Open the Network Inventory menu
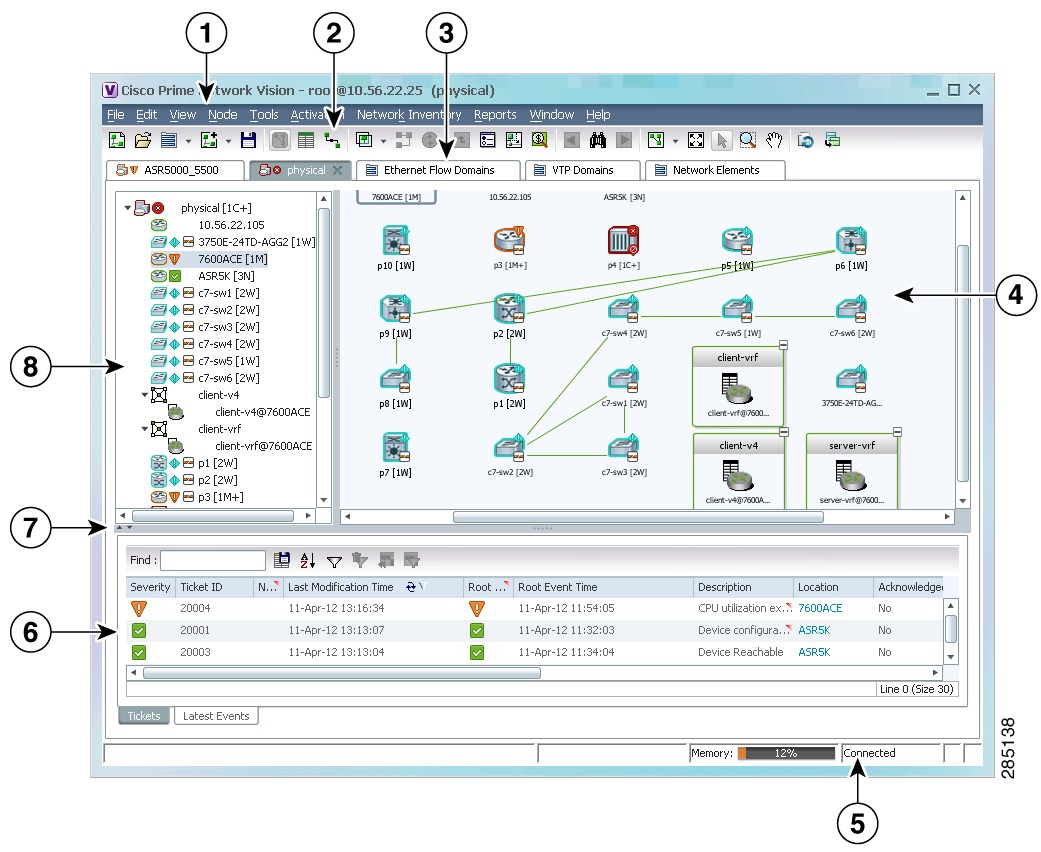Screen dimensions: 1041x852 [408, 115]
